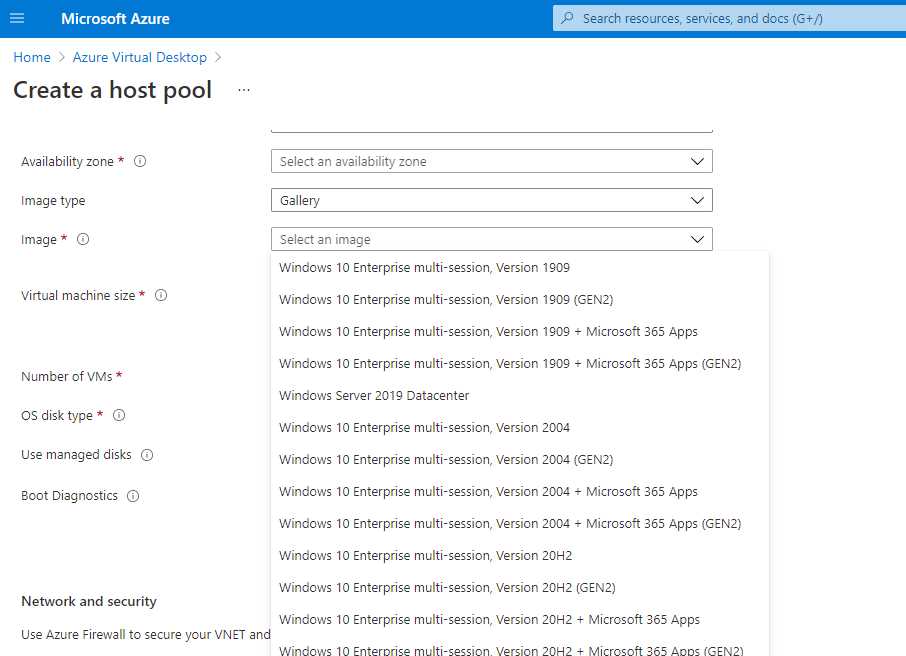The height and width of the screenshot is (656, 906).
Task: Click info icon next to Availability zone
Action: [140, 161]
